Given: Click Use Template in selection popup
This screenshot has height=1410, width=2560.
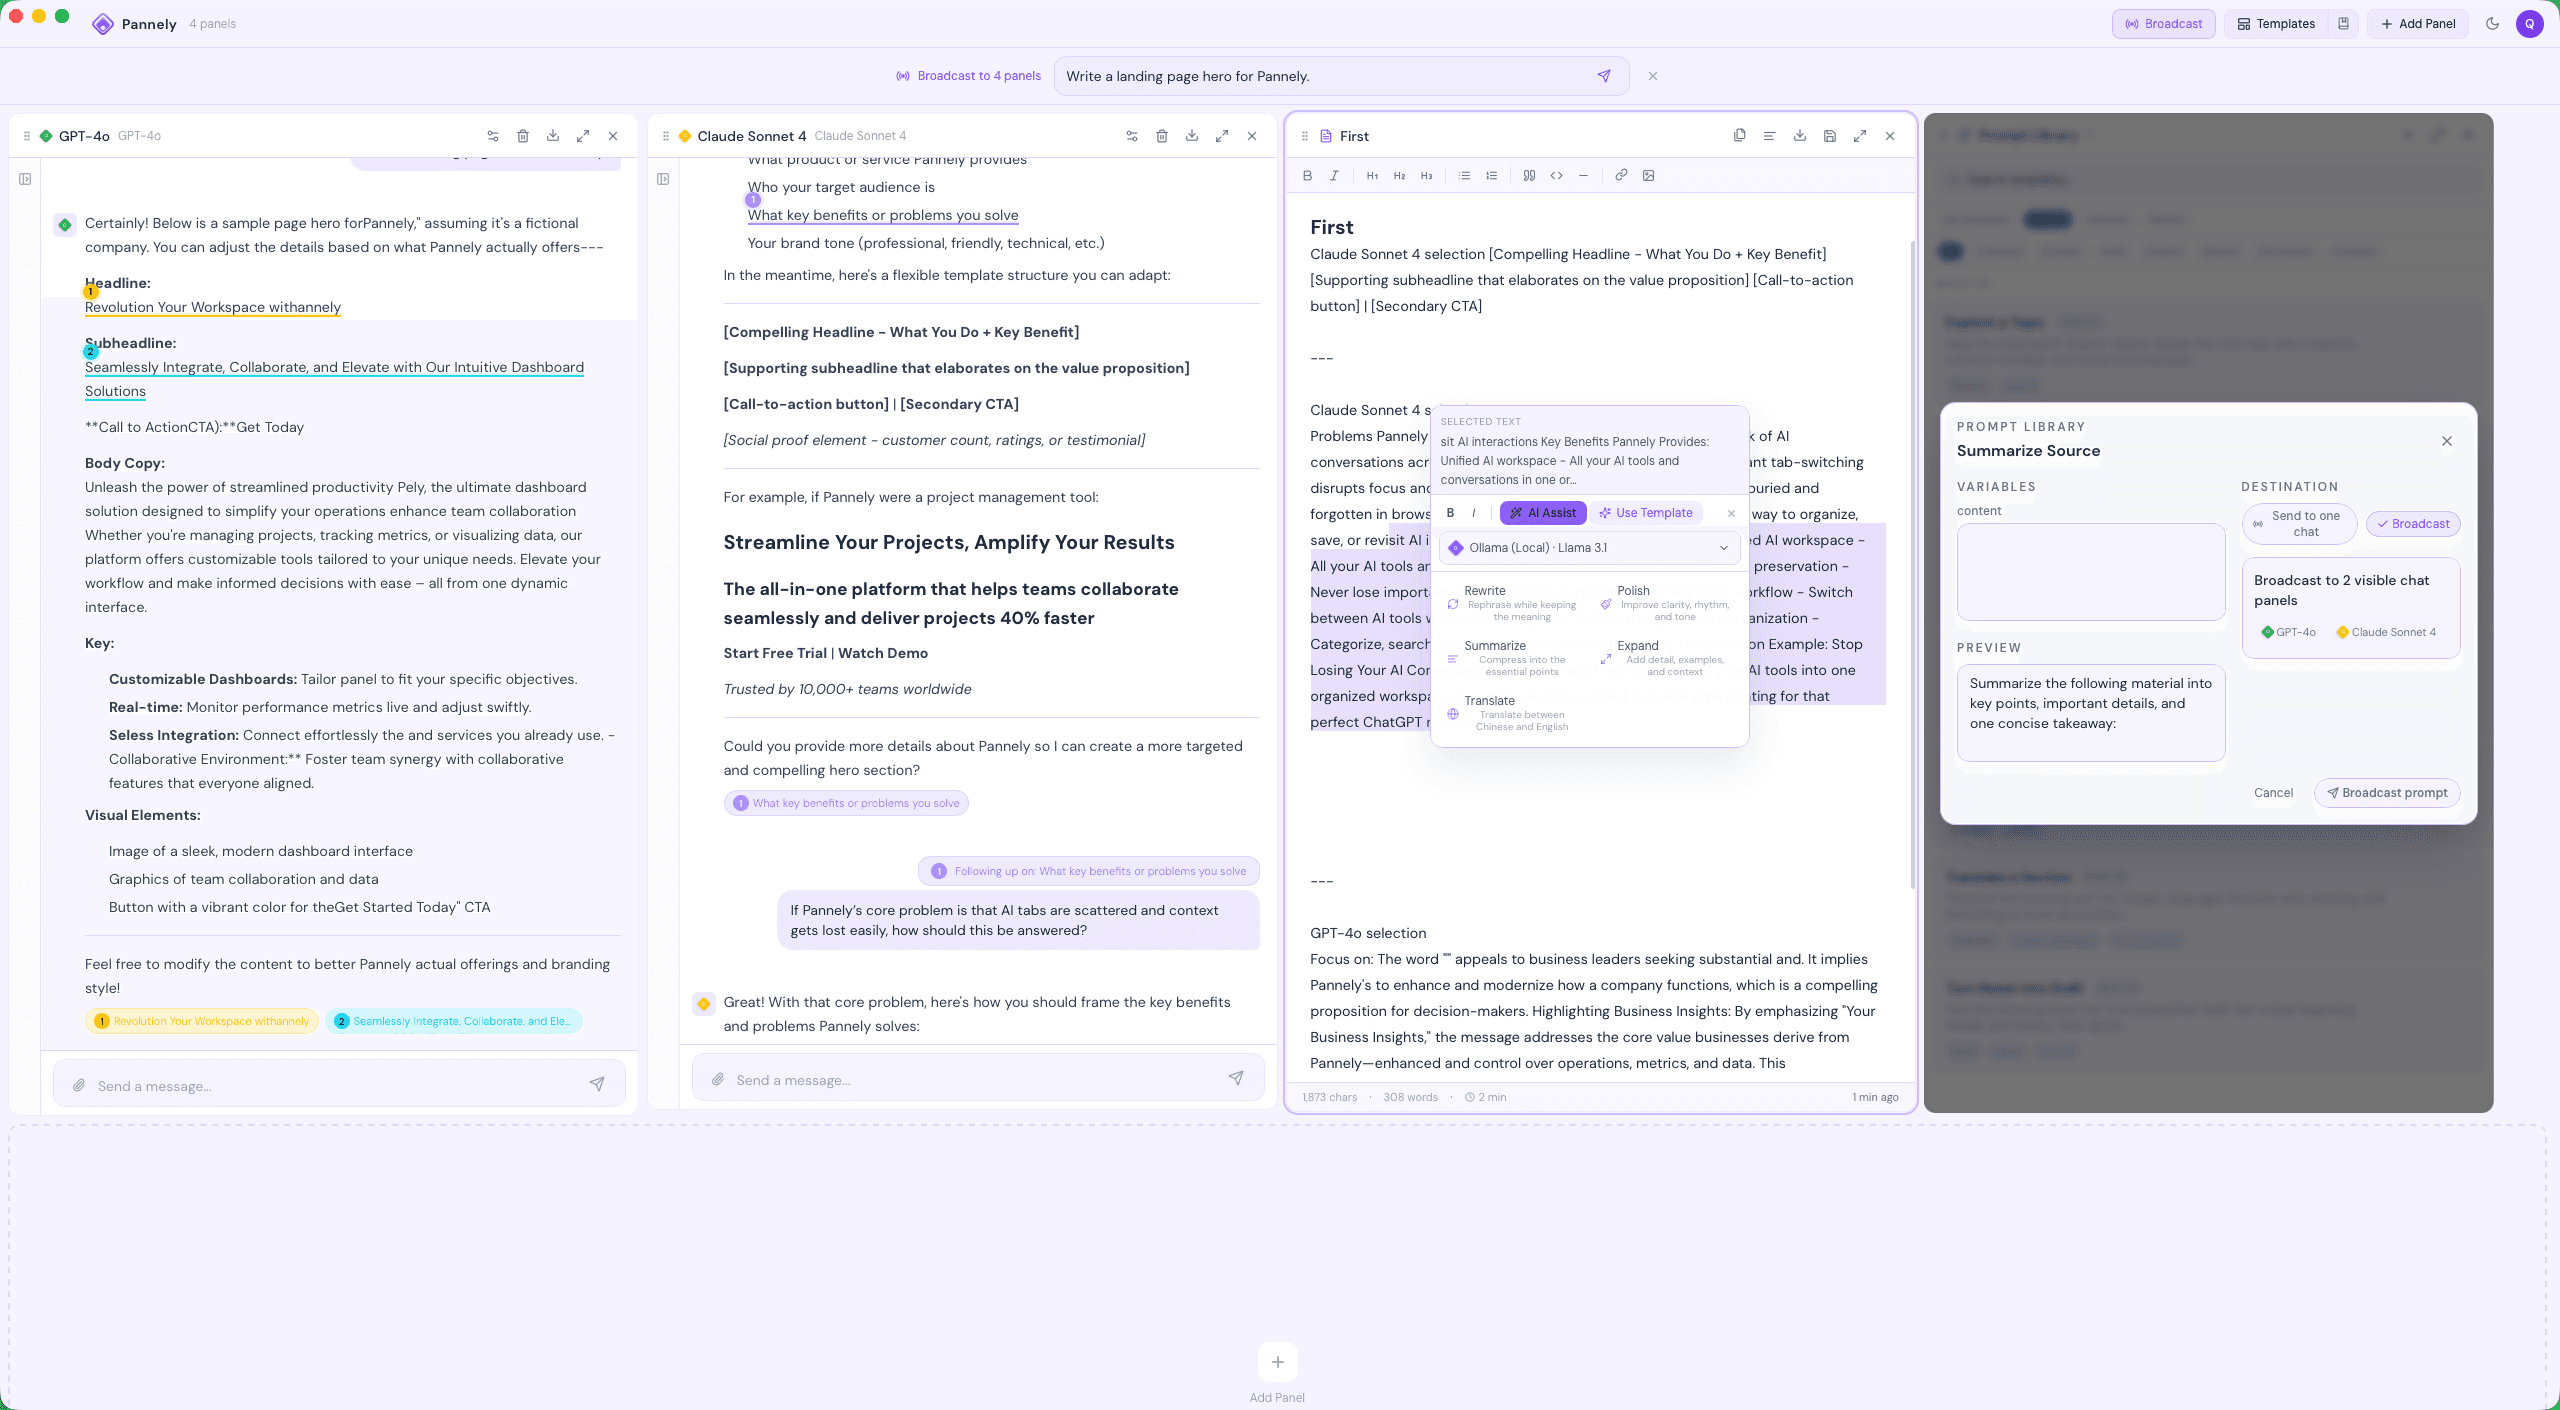Looking at the screenshot, I should [1646, 513].
